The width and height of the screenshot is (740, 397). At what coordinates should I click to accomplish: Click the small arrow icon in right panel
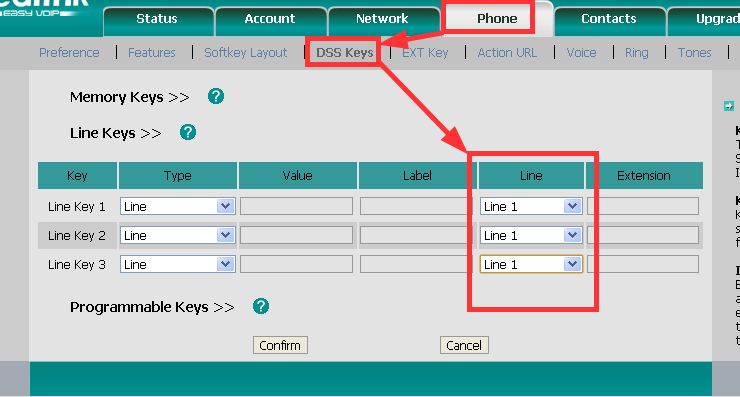[x=729, y=106]
